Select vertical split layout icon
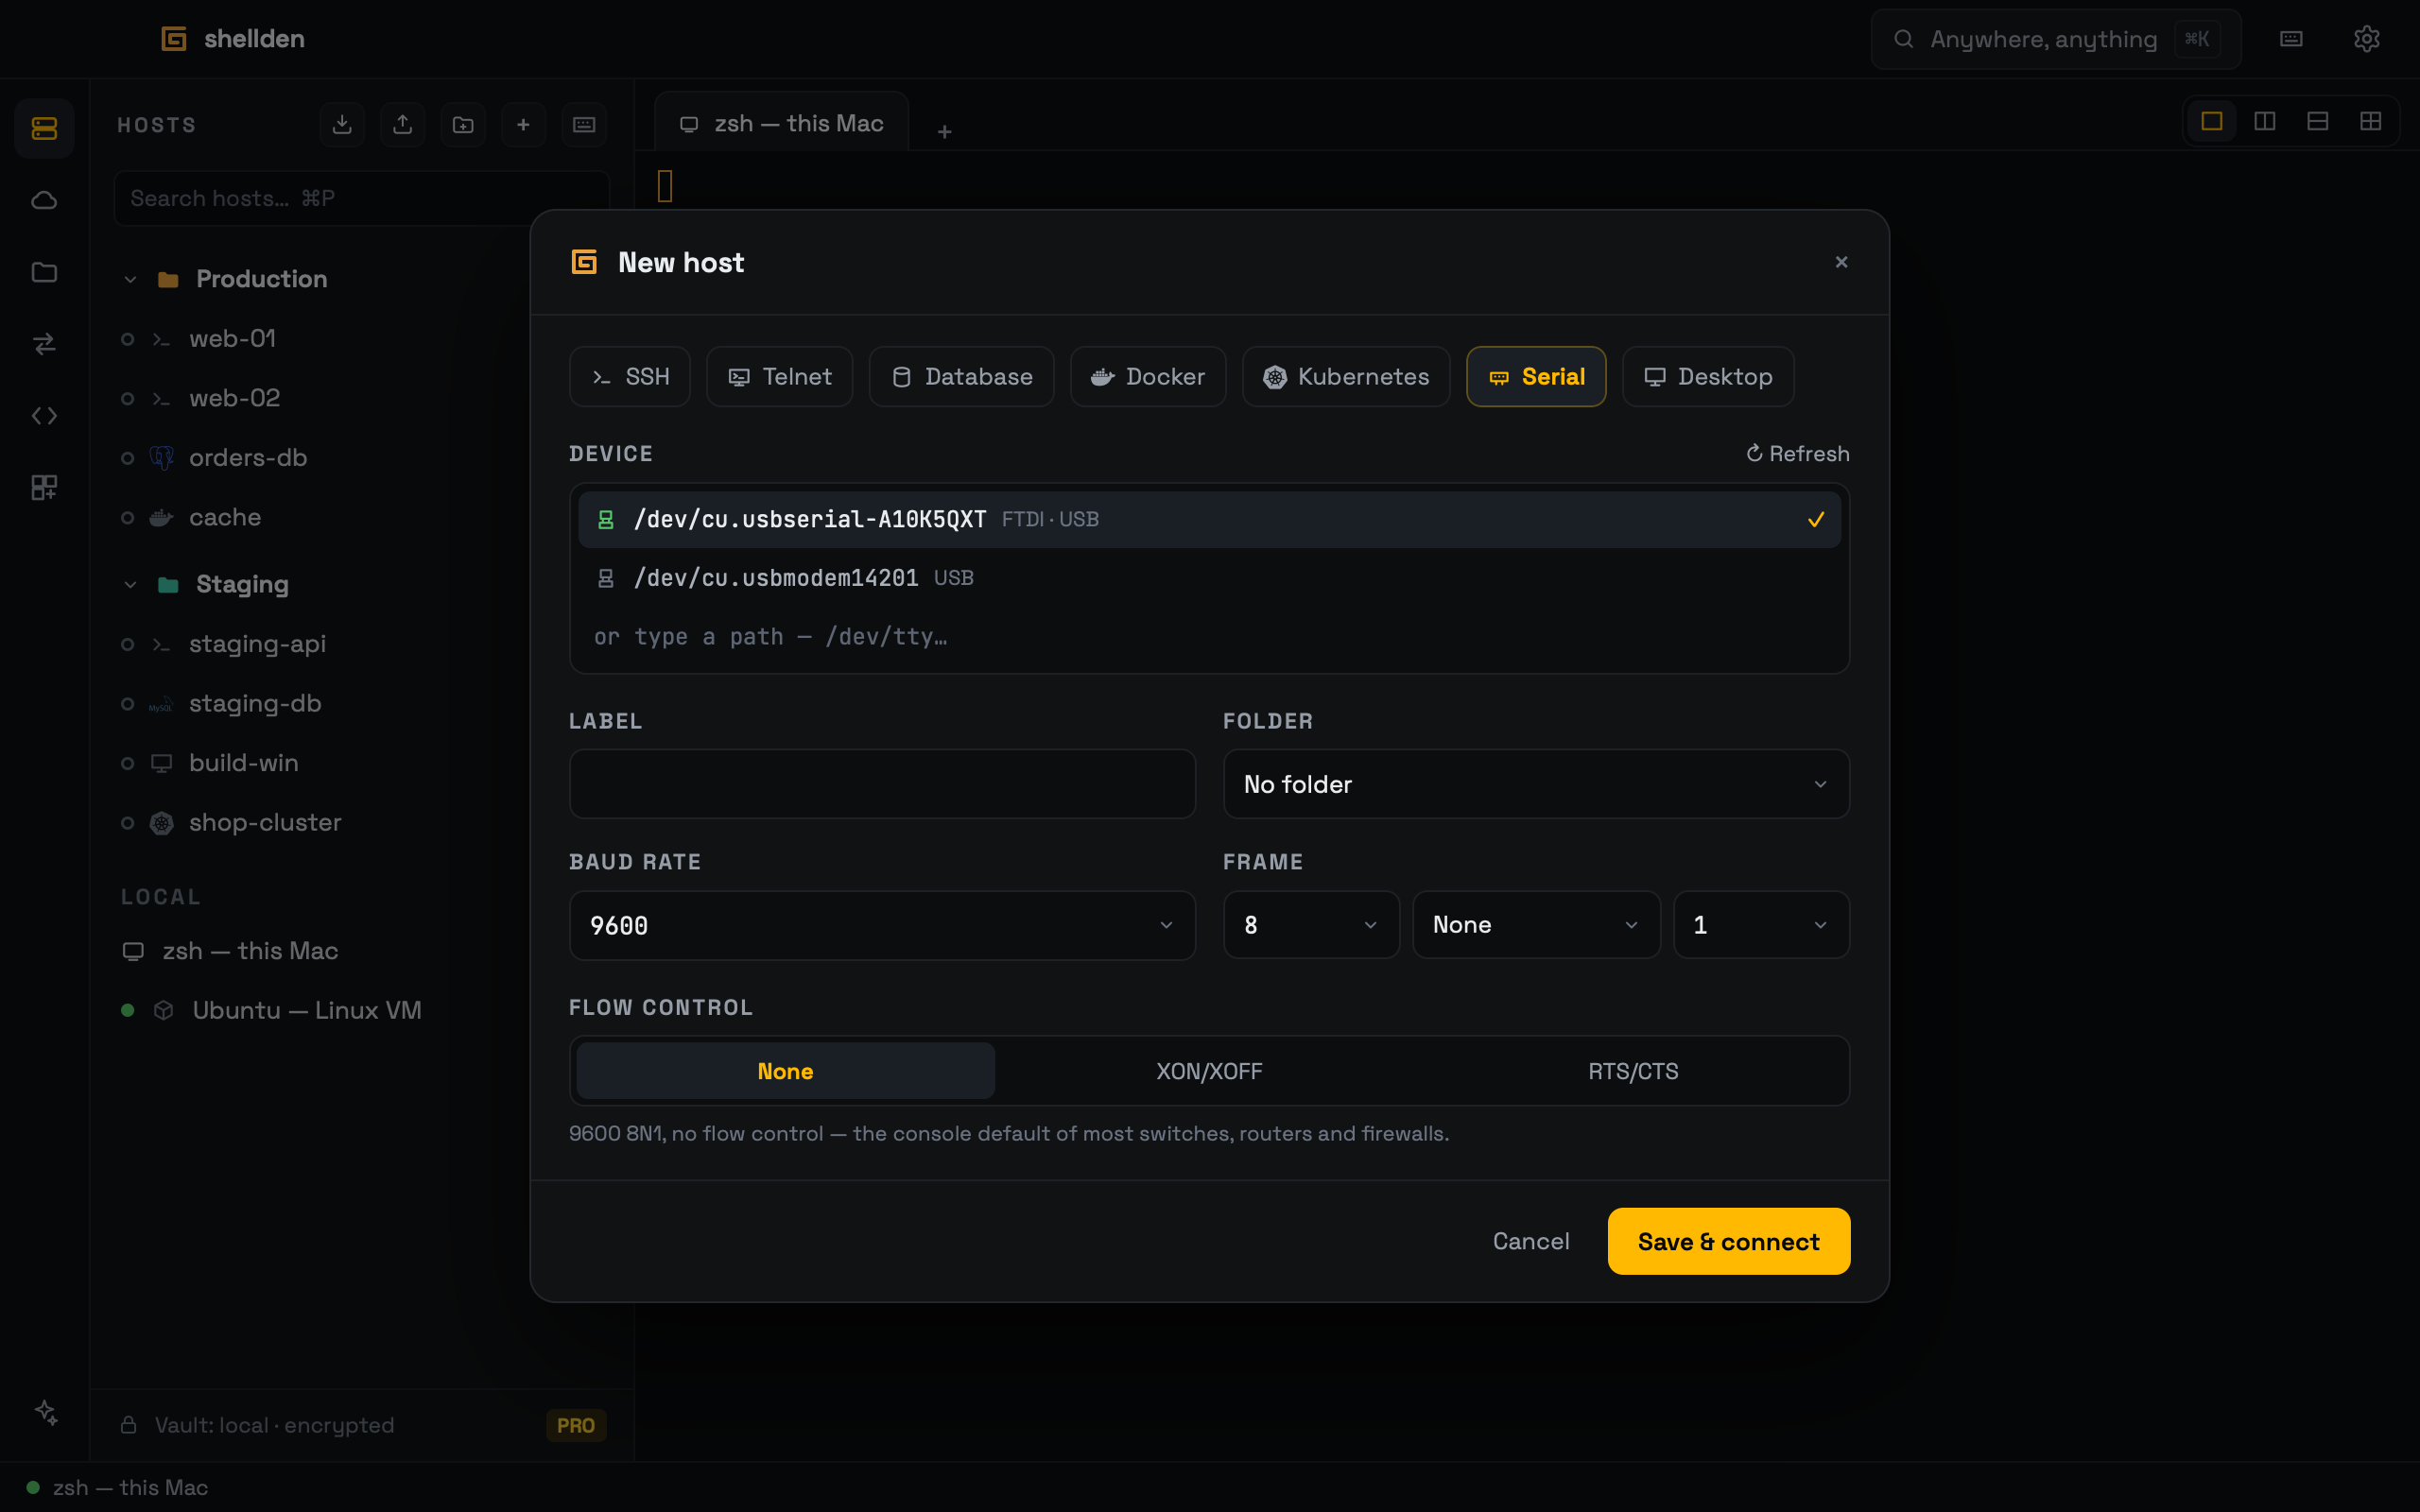The image size is (2420, 1512). [2265, 121]
